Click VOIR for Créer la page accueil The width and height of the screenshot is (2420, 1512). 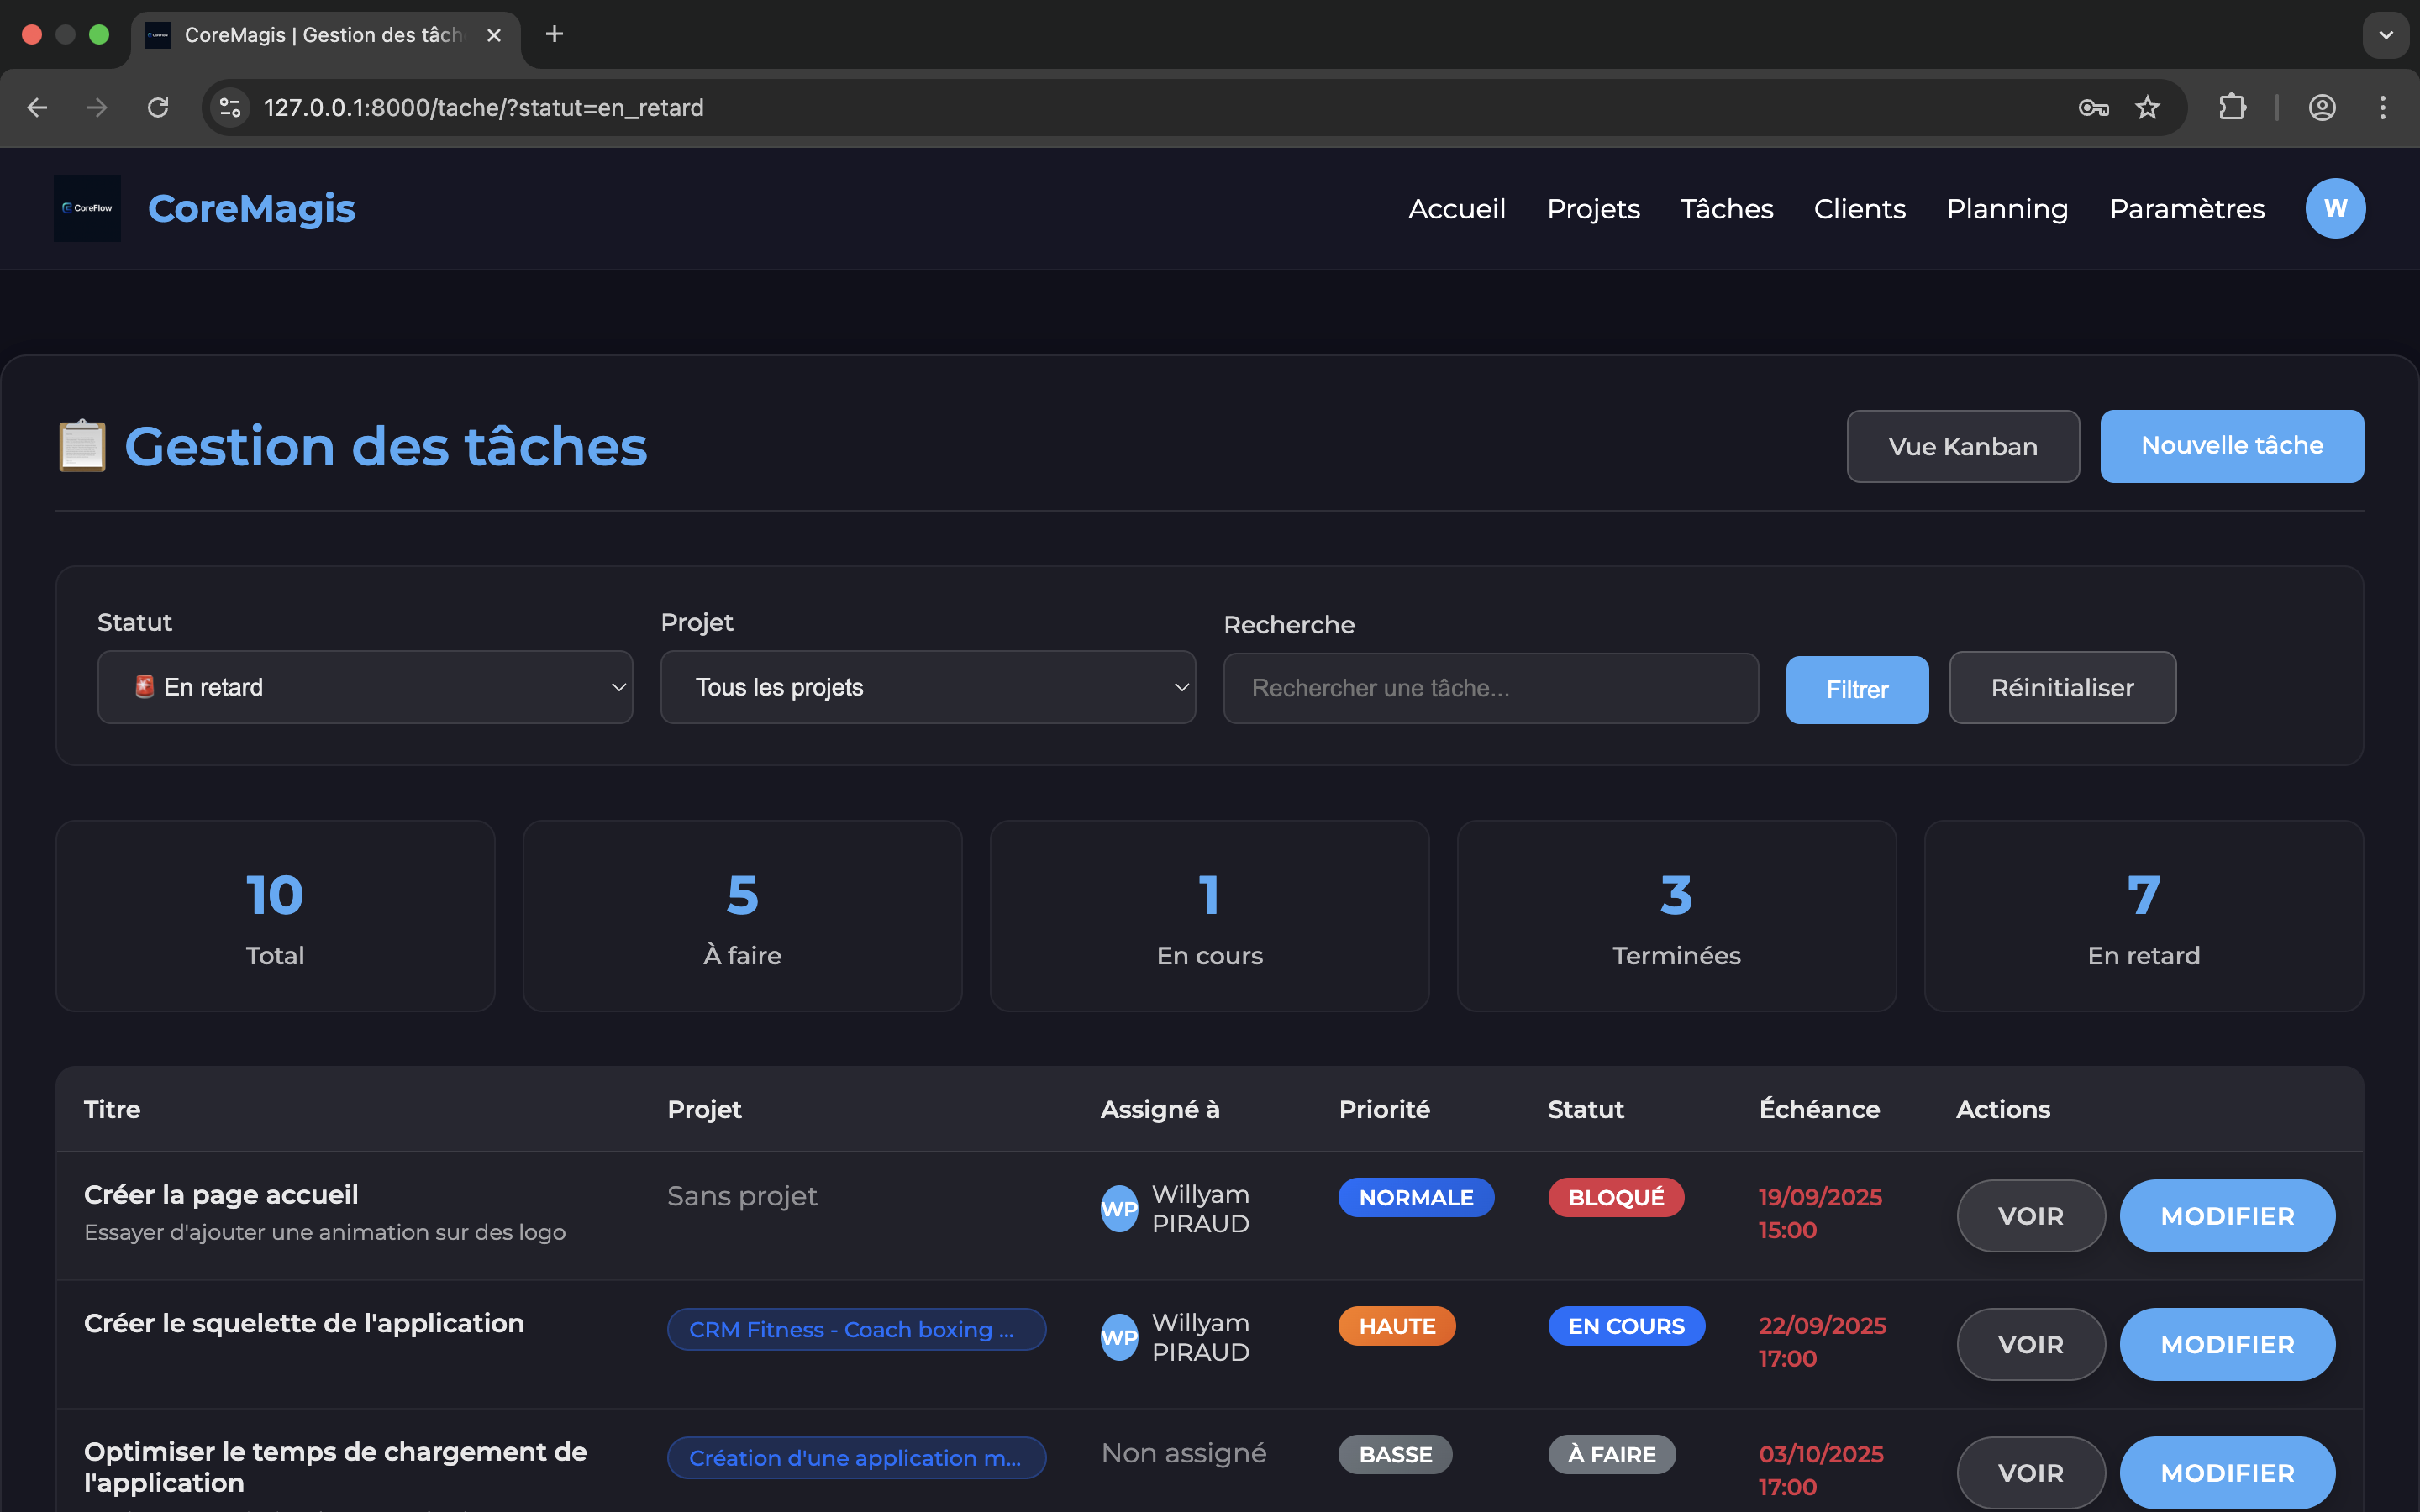2031,1216
